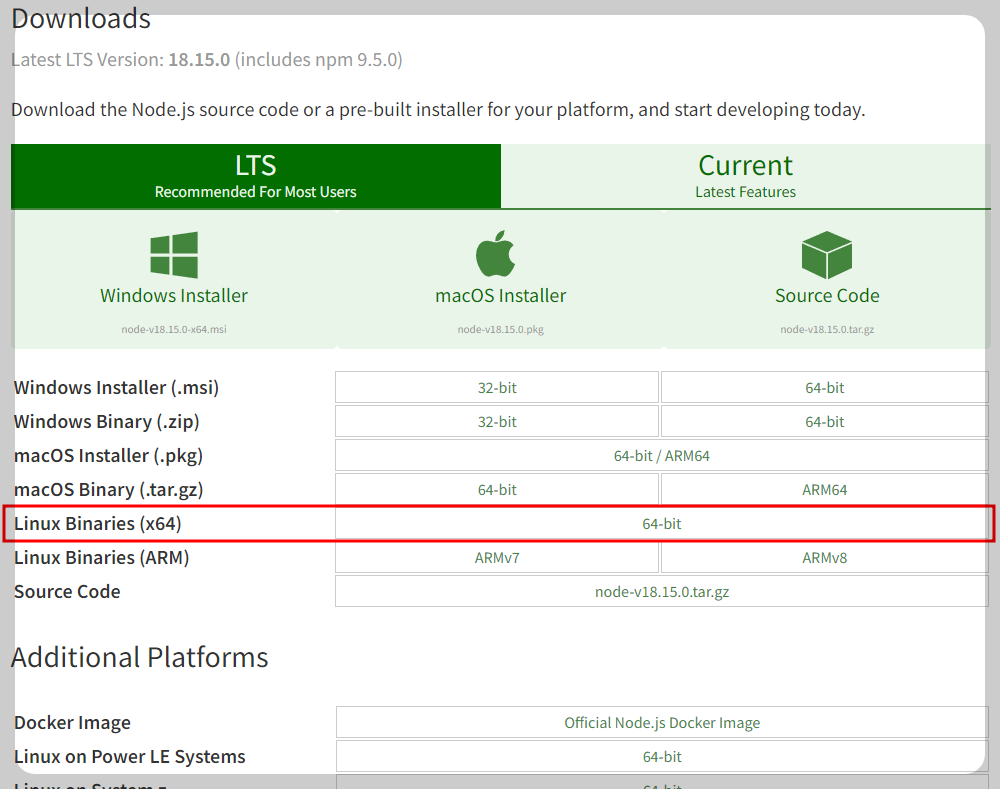Image resolution: width=1000 pixels, height=789 pixels.
Task: Open Official Node.js Docker Image link
Action: (x=662, y=722)
